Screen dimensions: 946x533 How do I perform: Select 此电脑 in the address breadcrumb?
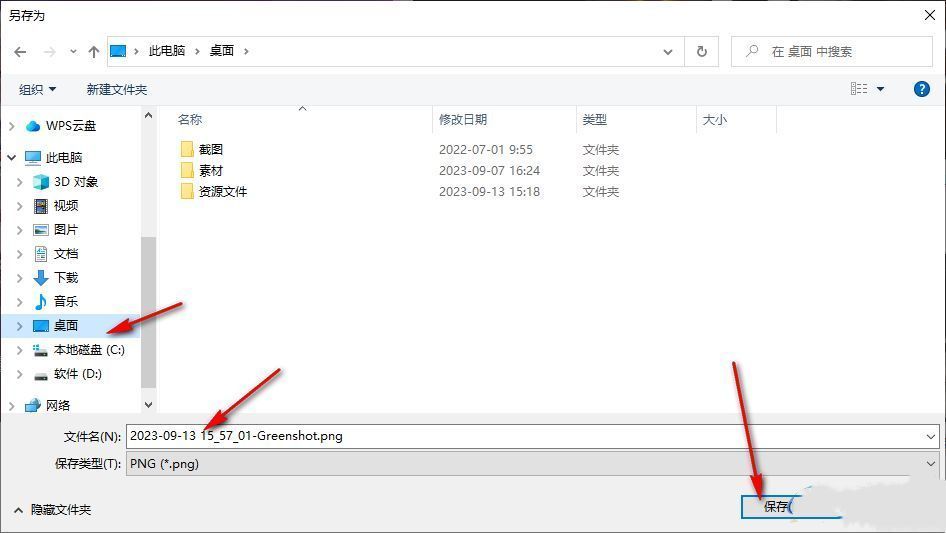point(167,51)
